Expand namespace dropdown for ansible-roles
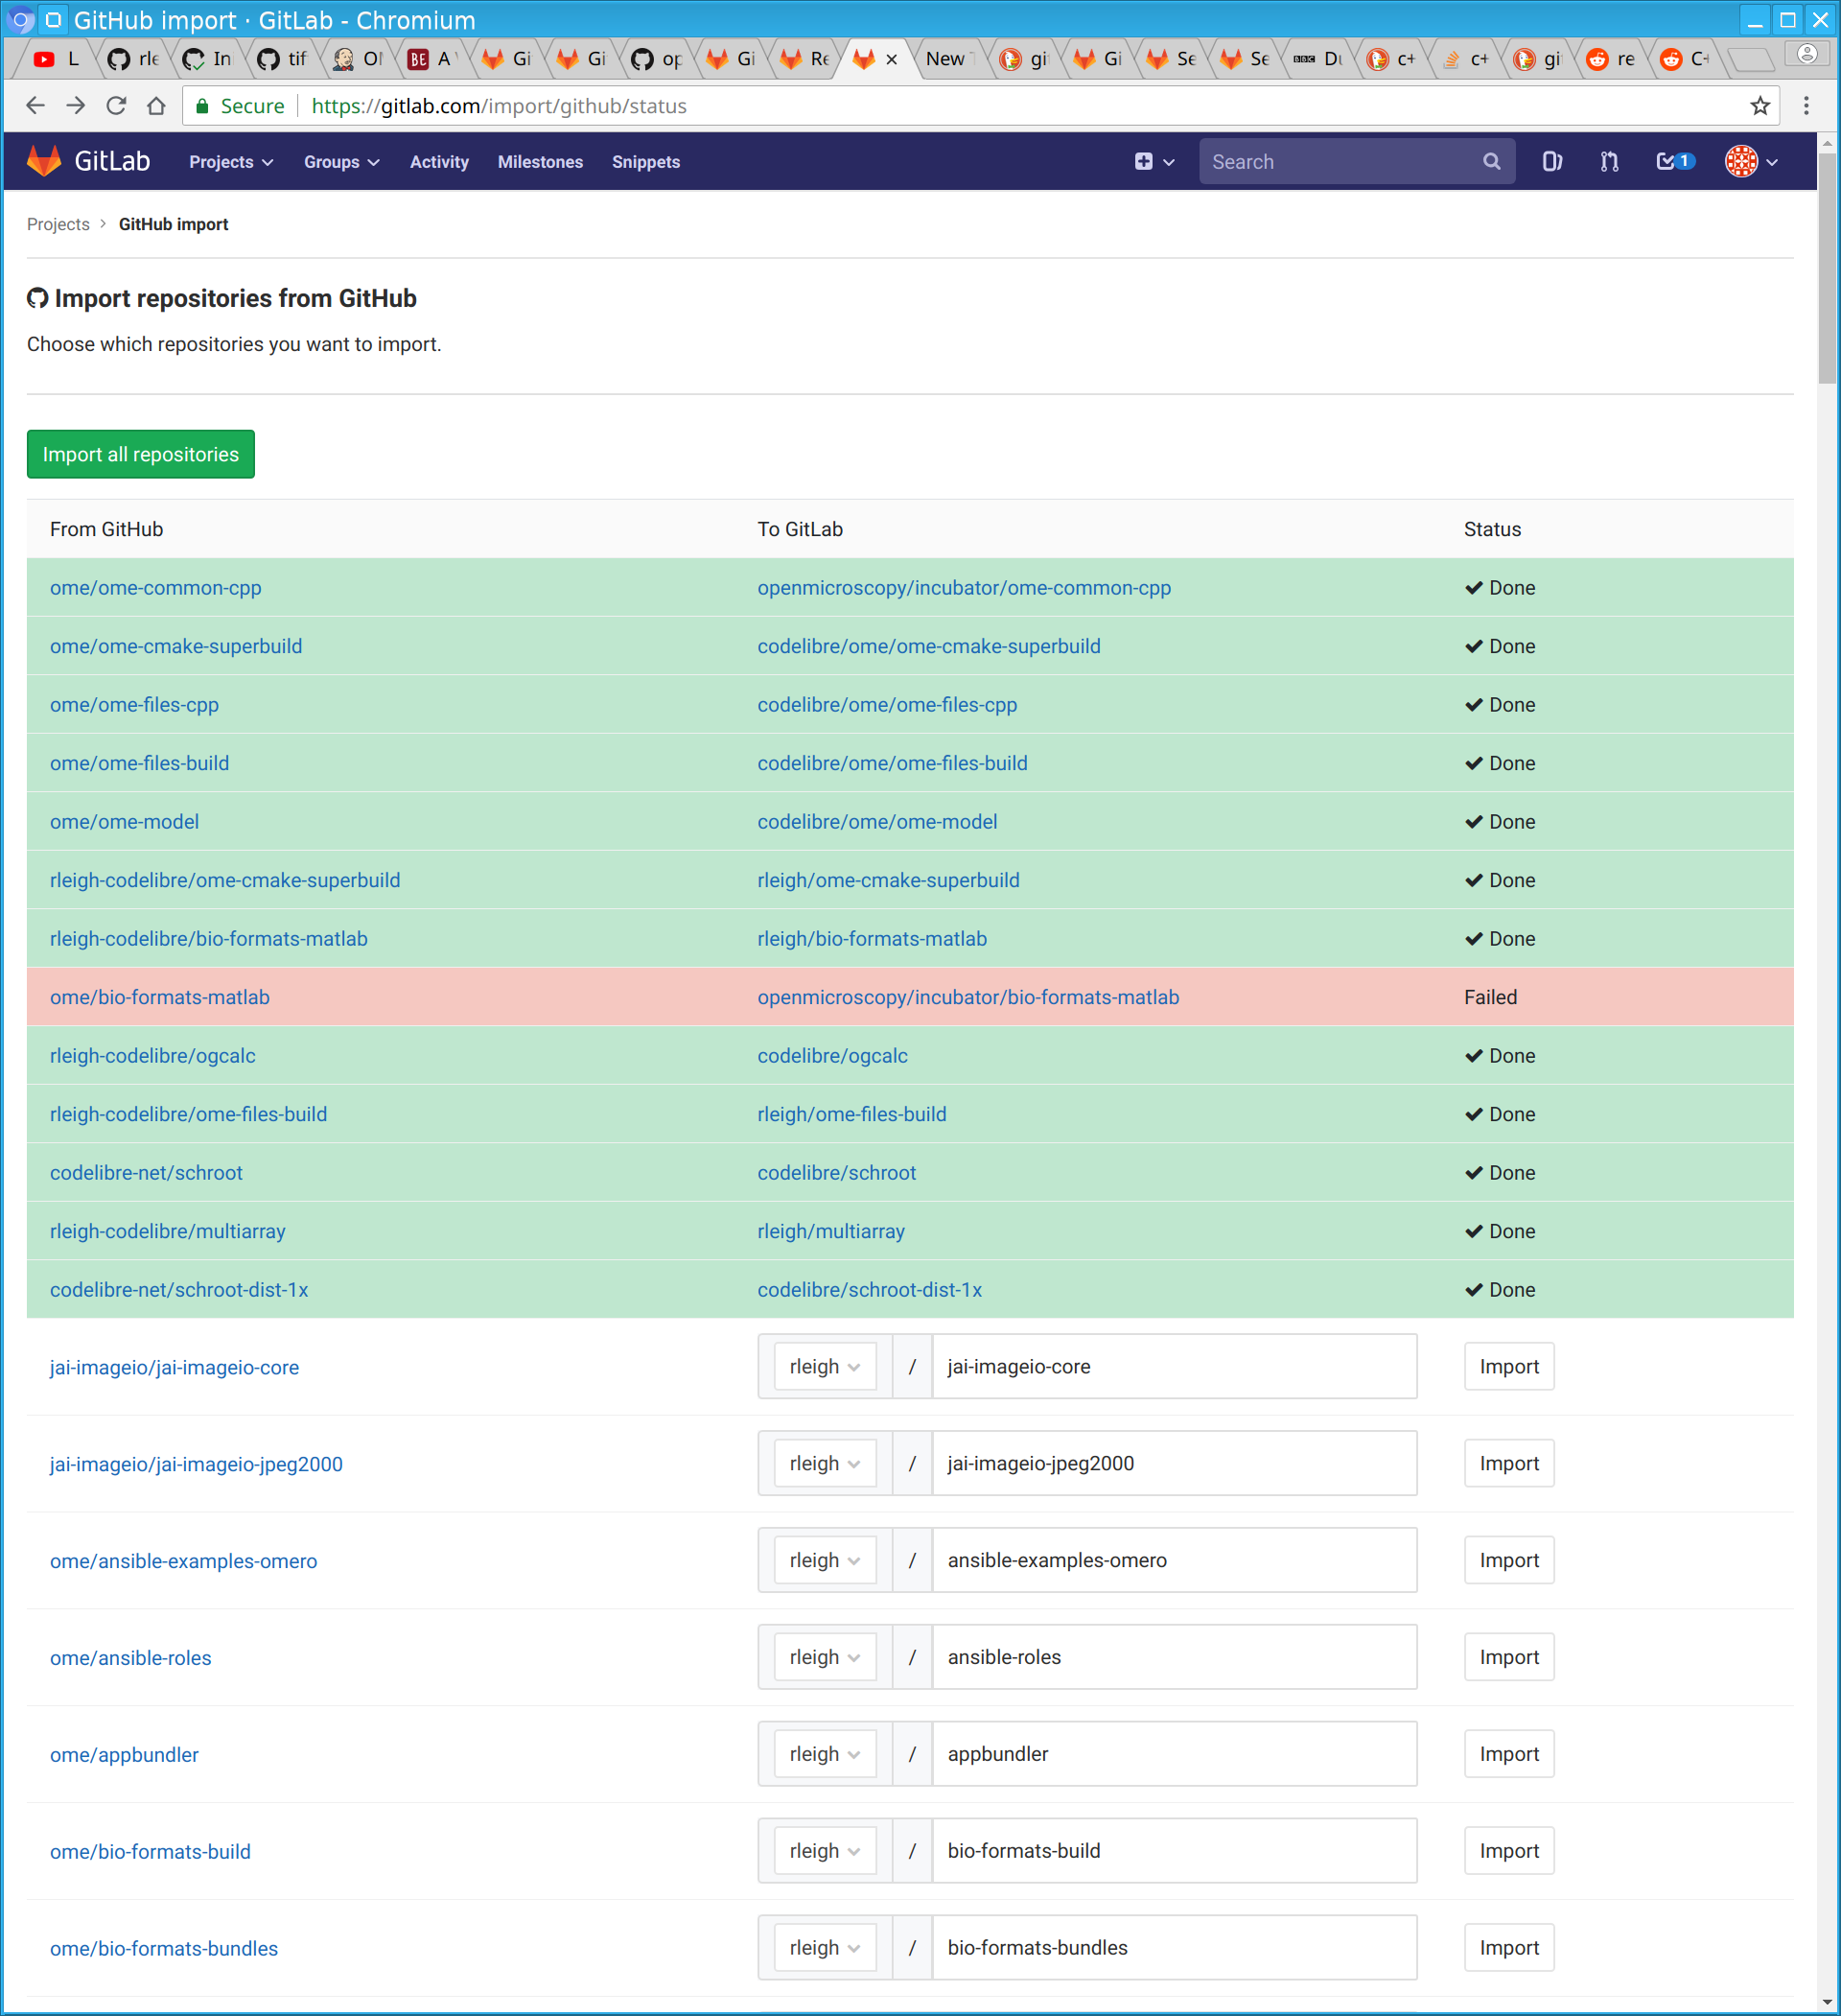1841x2016 pixels. 825,1657
